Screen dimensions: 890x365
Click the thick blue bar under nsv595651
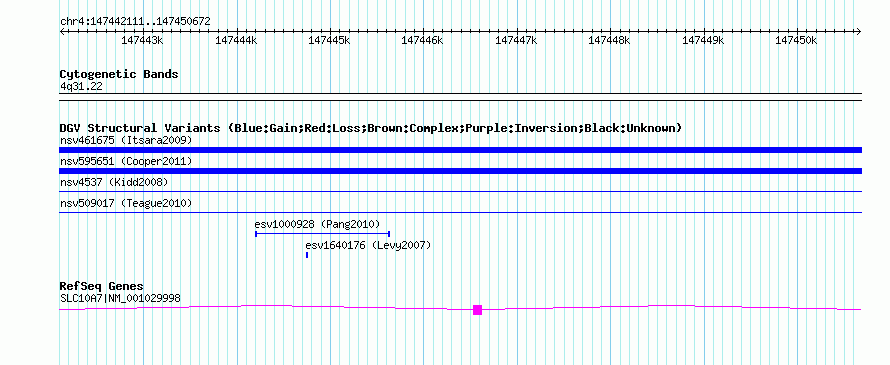pyautogui.click(x=460, y=171)
